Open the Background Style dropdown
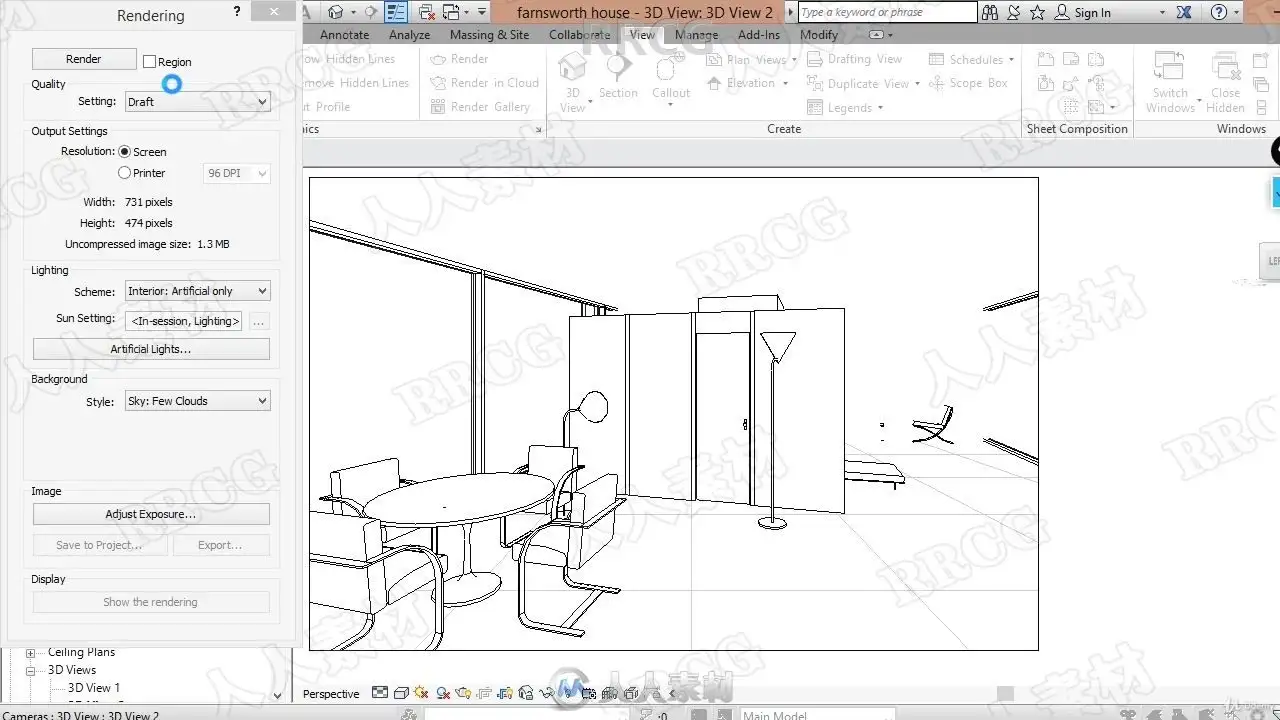The width and height of the screenshot is (1280, 720). tap(198, 401)
